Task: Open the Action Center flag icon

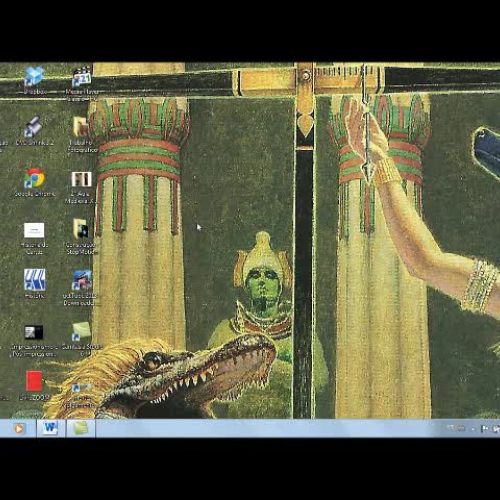Action: pyautogui.click(x=484, y=429)
